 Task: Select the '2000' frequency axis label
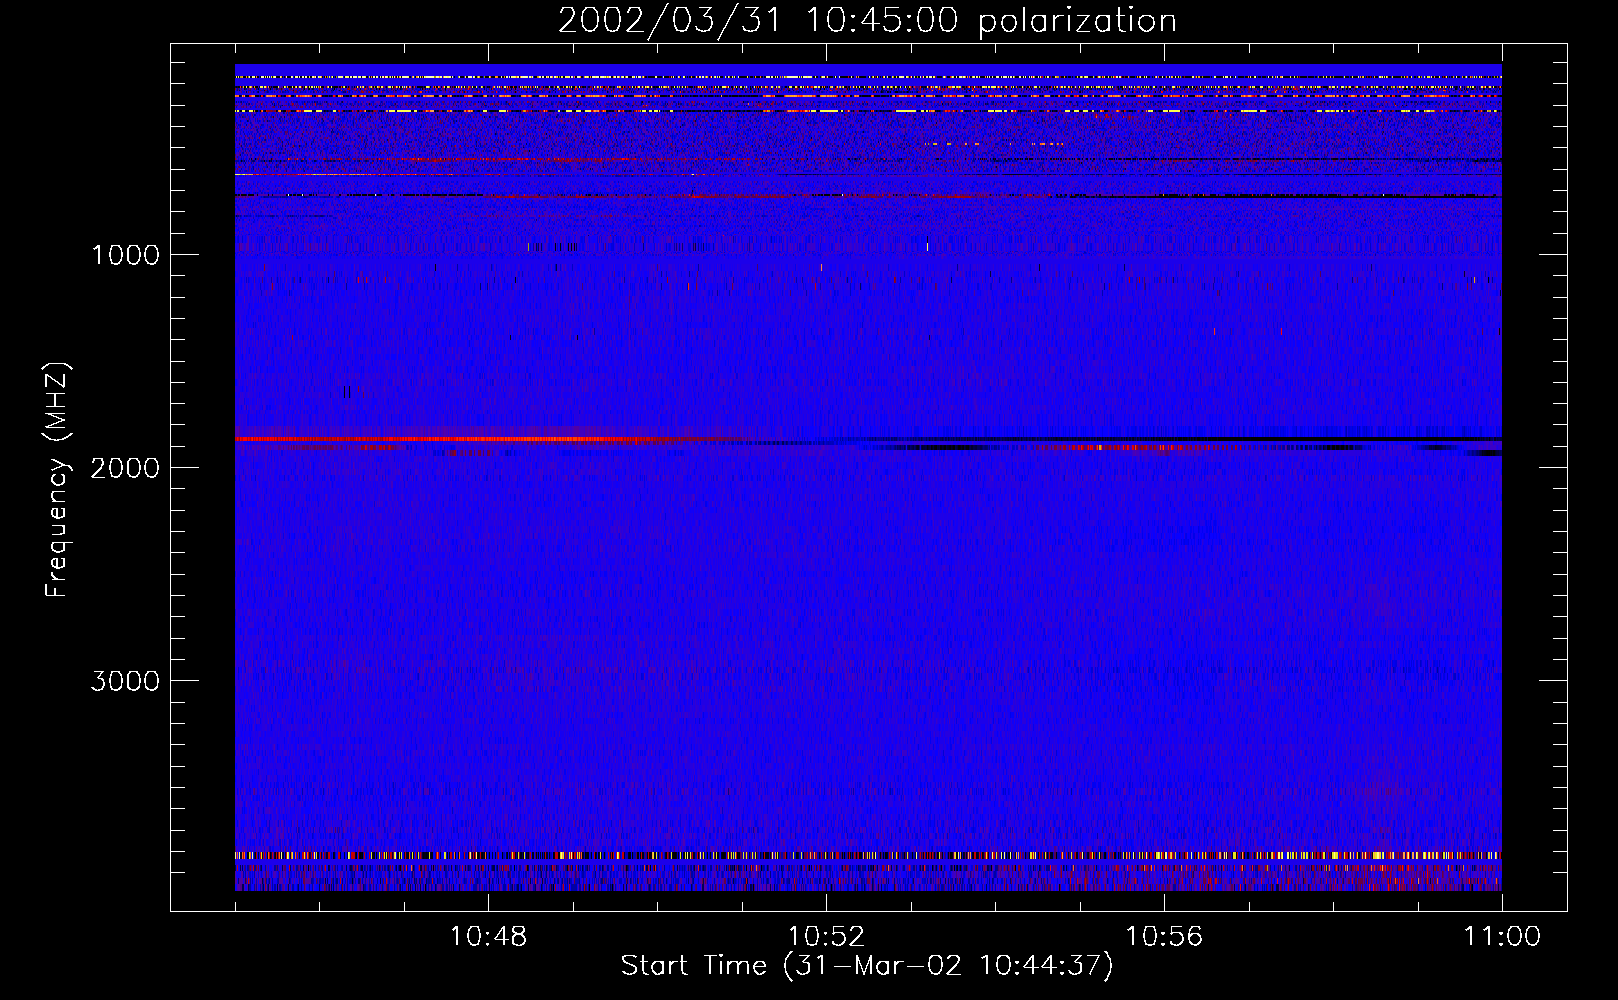[125, 468]
